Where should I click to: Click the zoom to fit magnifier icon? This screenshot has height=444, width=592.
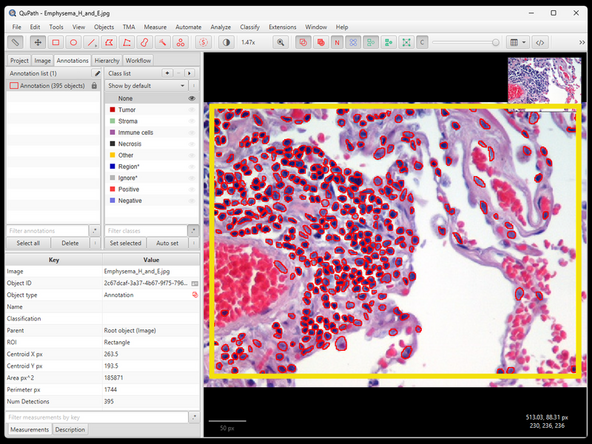(x=281, y=42)
